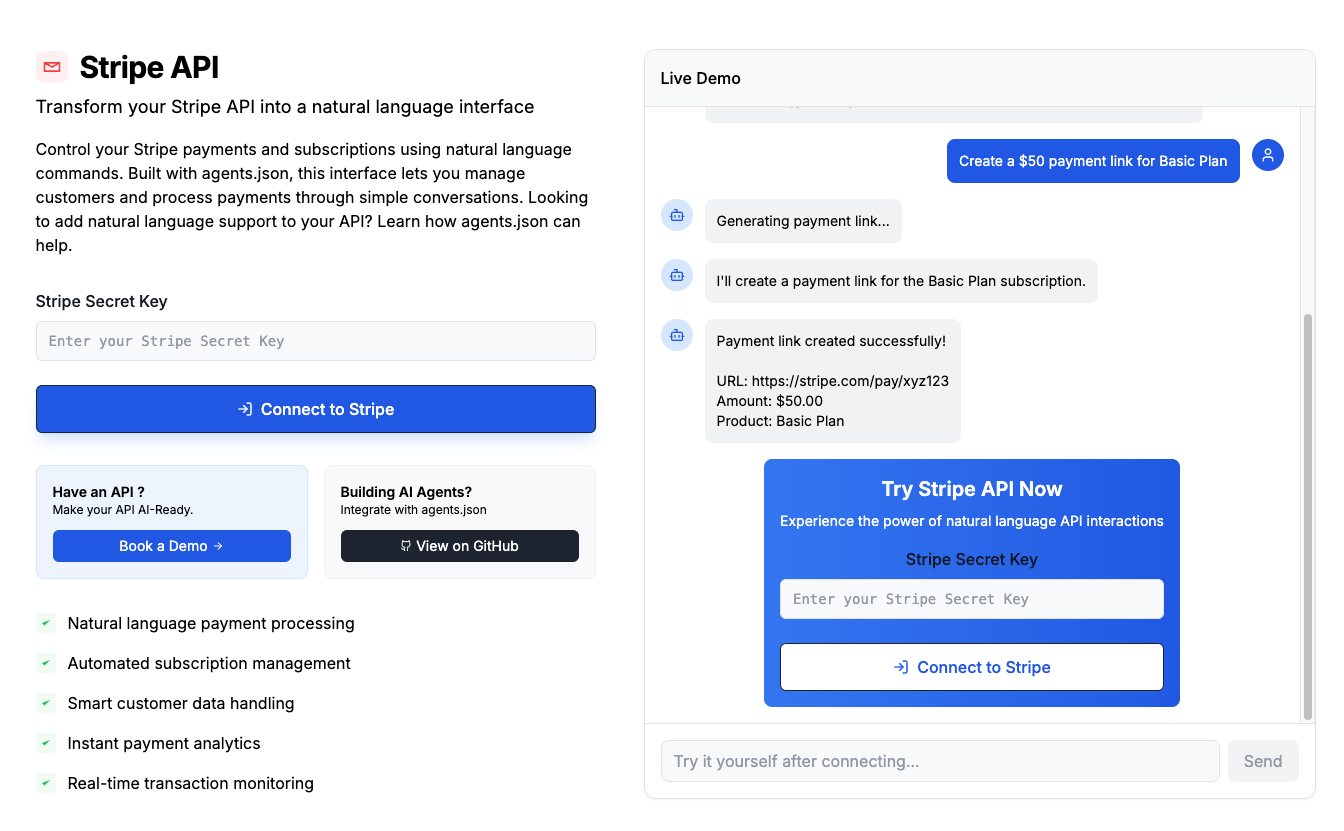Click the Send button in chat
The image size is (1344, 831).
[x=1262, y=761]
